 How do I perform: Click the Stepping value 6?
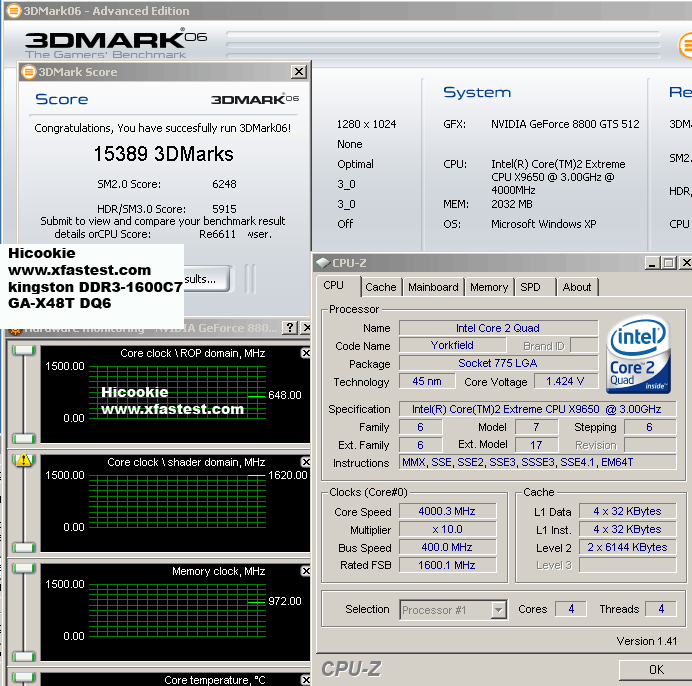pyautogui.click(x=650, y=427)
